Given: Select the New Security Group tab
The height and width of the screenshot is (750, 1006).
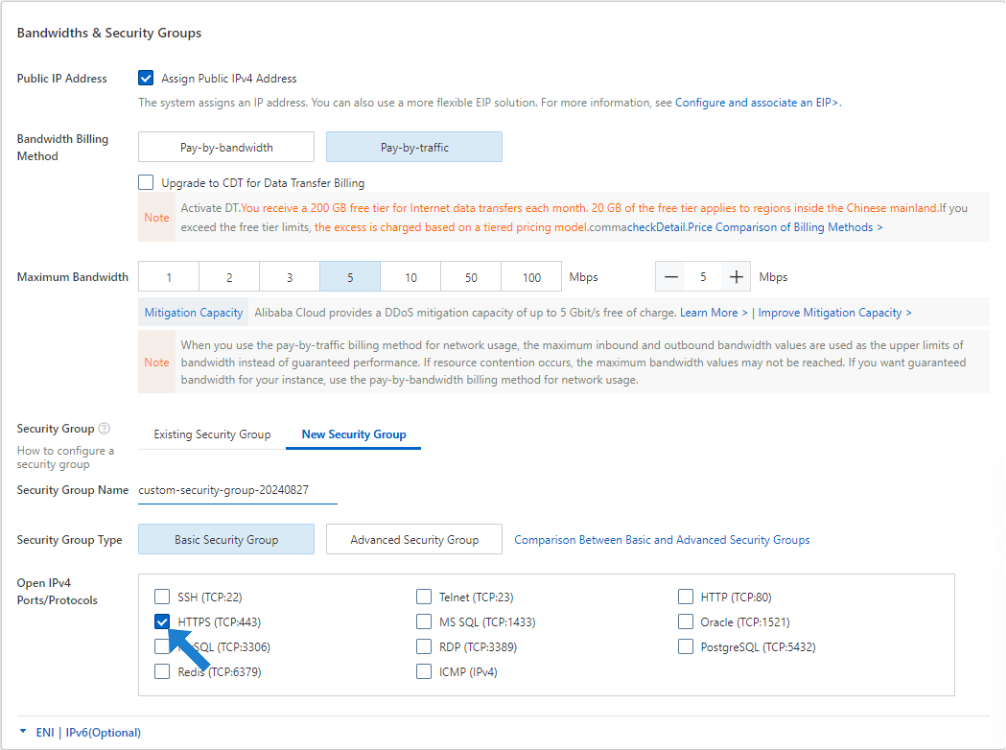Looking at the screenshot, I should [x=353, y=435].
